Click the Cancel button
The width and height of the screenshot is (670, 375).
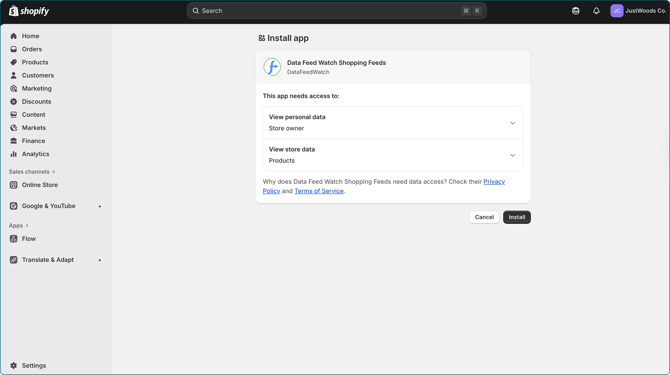484,217
